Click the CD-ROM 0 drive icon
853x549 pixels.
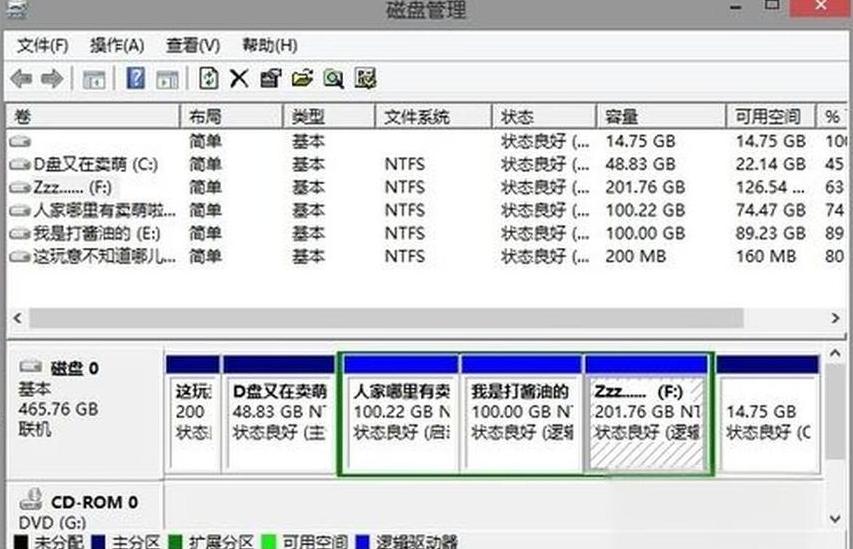tap(31, 499)
